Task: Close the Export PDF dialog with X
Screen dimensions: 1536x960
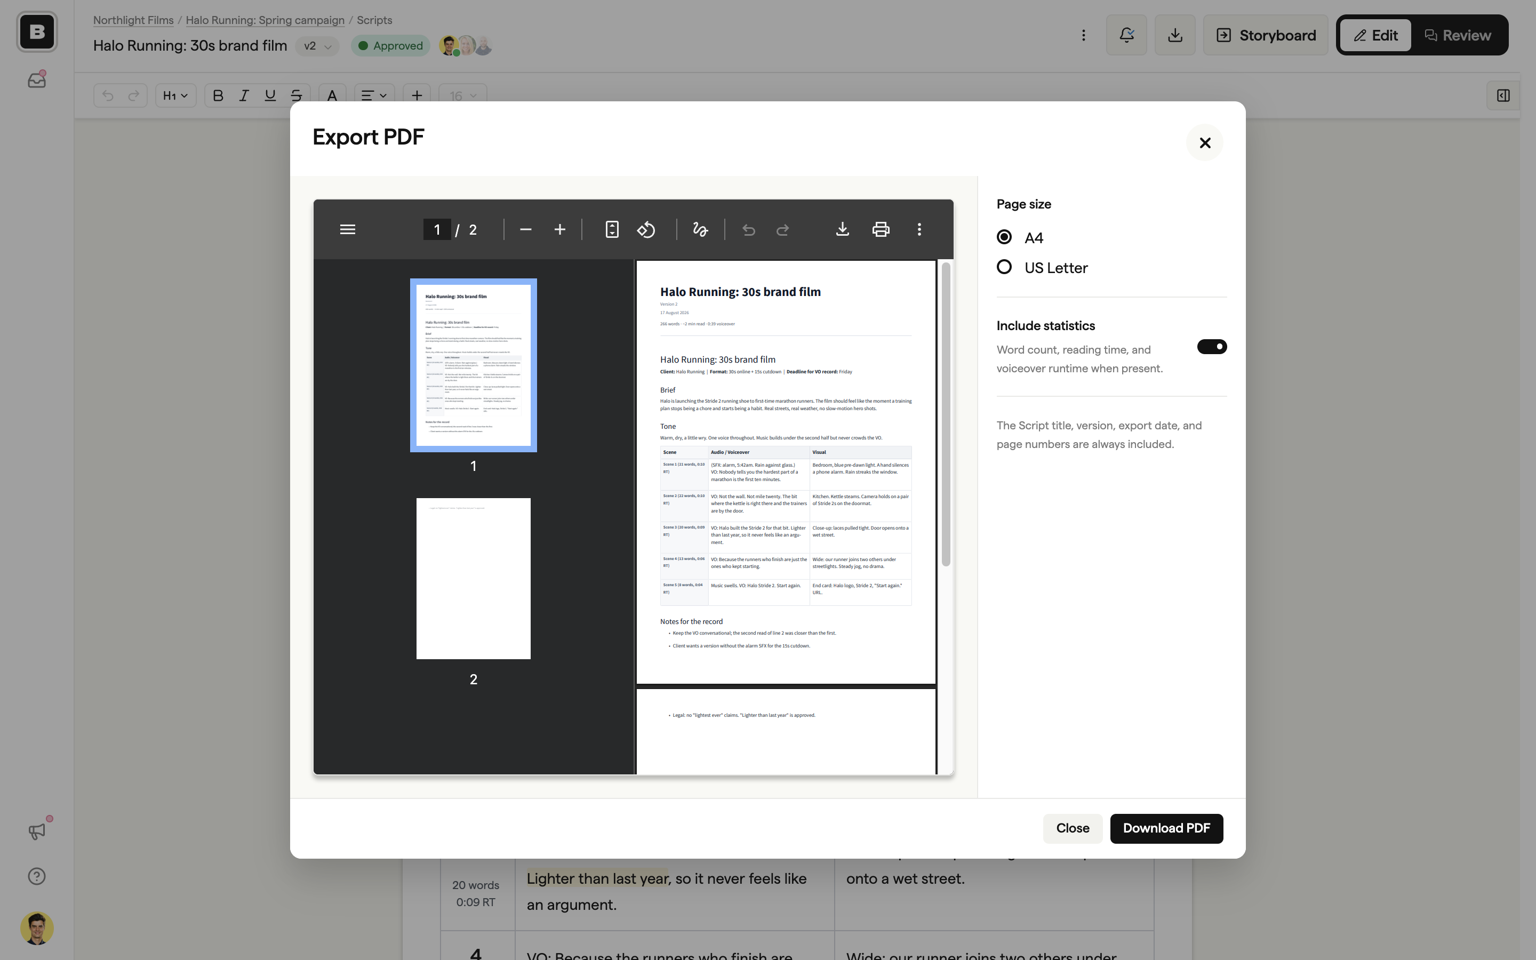Action: (1205, 143)
